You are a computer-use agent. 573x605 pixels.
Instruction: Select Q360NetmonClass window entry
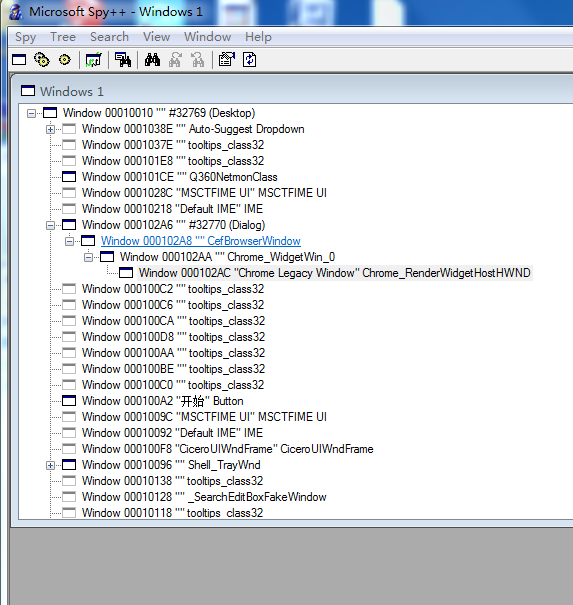pos(179,177)
